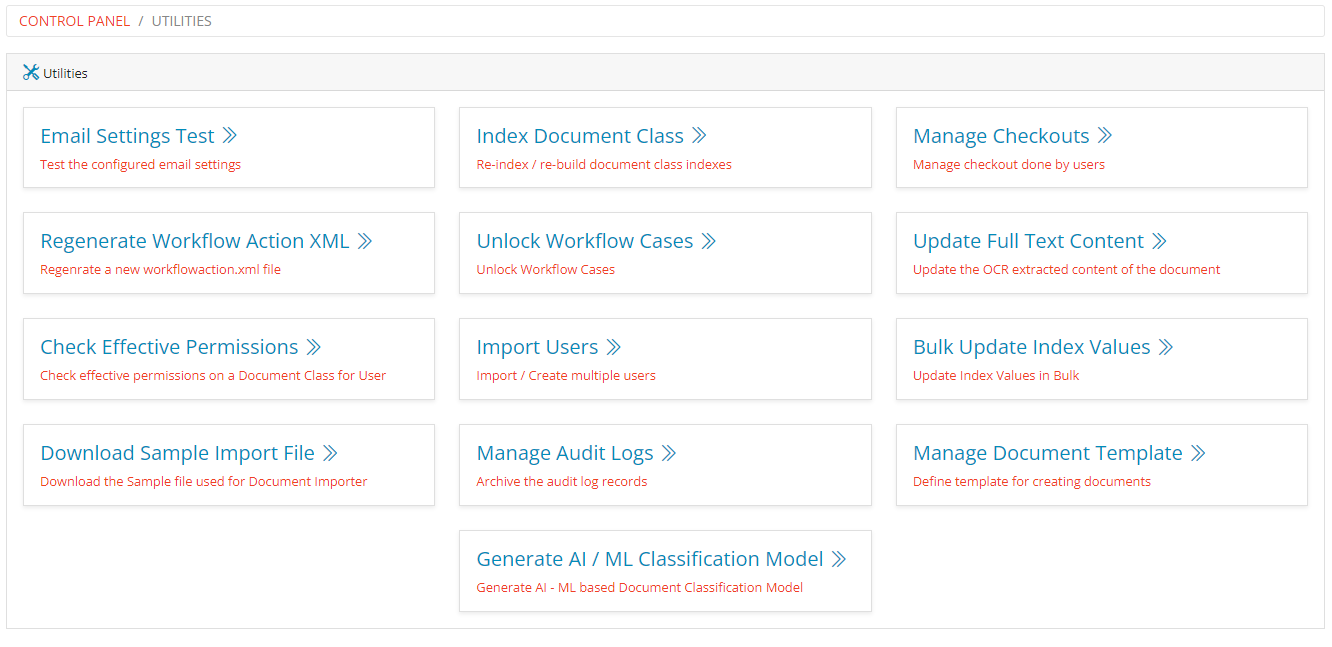1332x647 pixels.
Task: Click the double-chevron beside Check Effective Permissions
Action: (314, 347)
